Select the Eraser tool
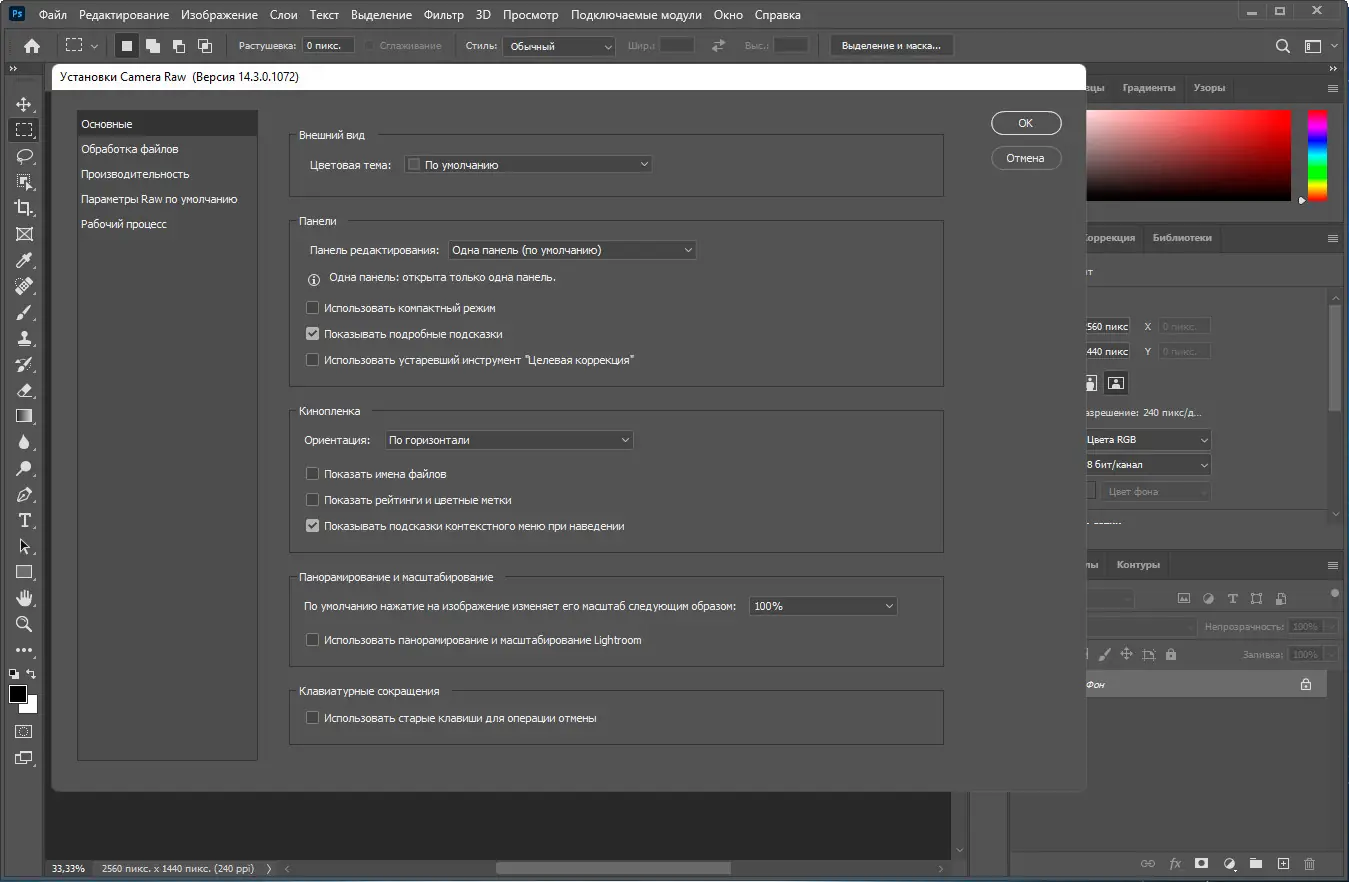 [x=24, y=390]
